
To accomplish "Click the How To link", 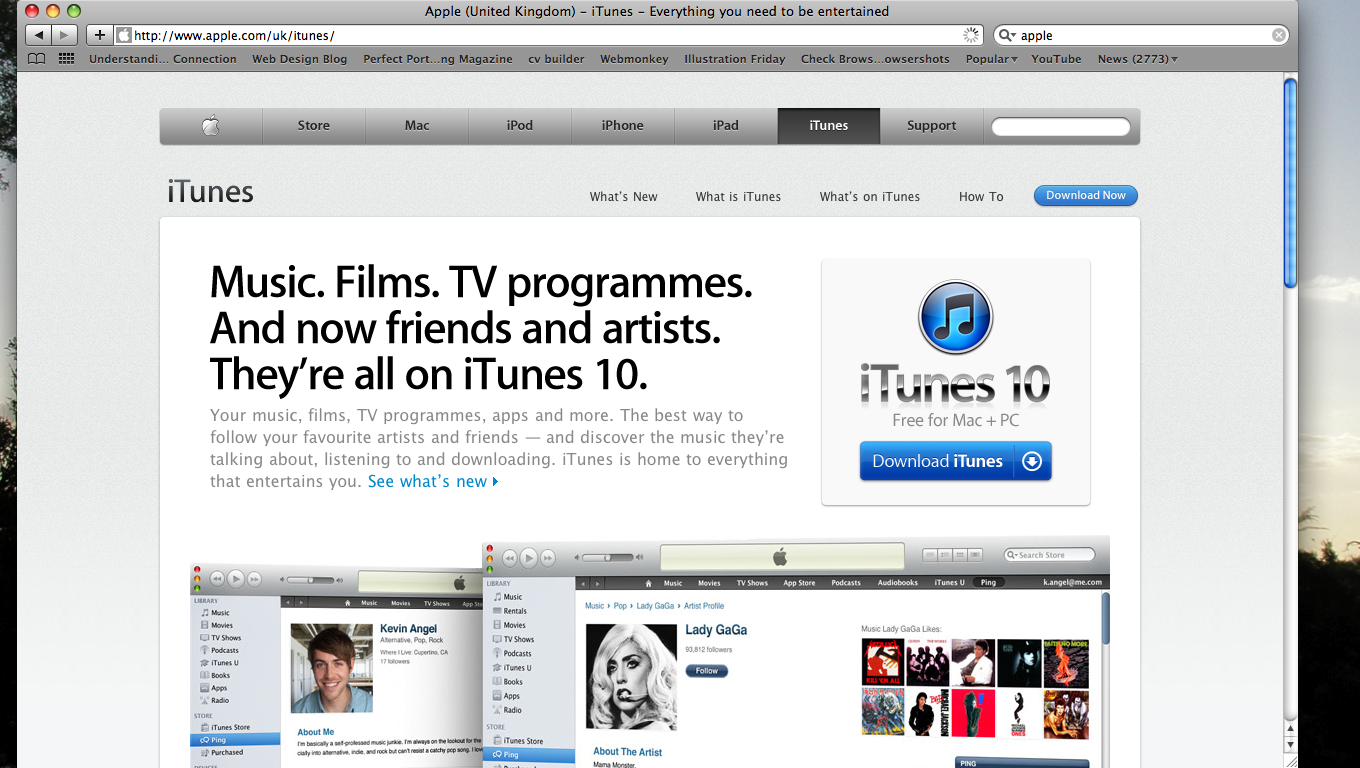I will click(981, 197).
